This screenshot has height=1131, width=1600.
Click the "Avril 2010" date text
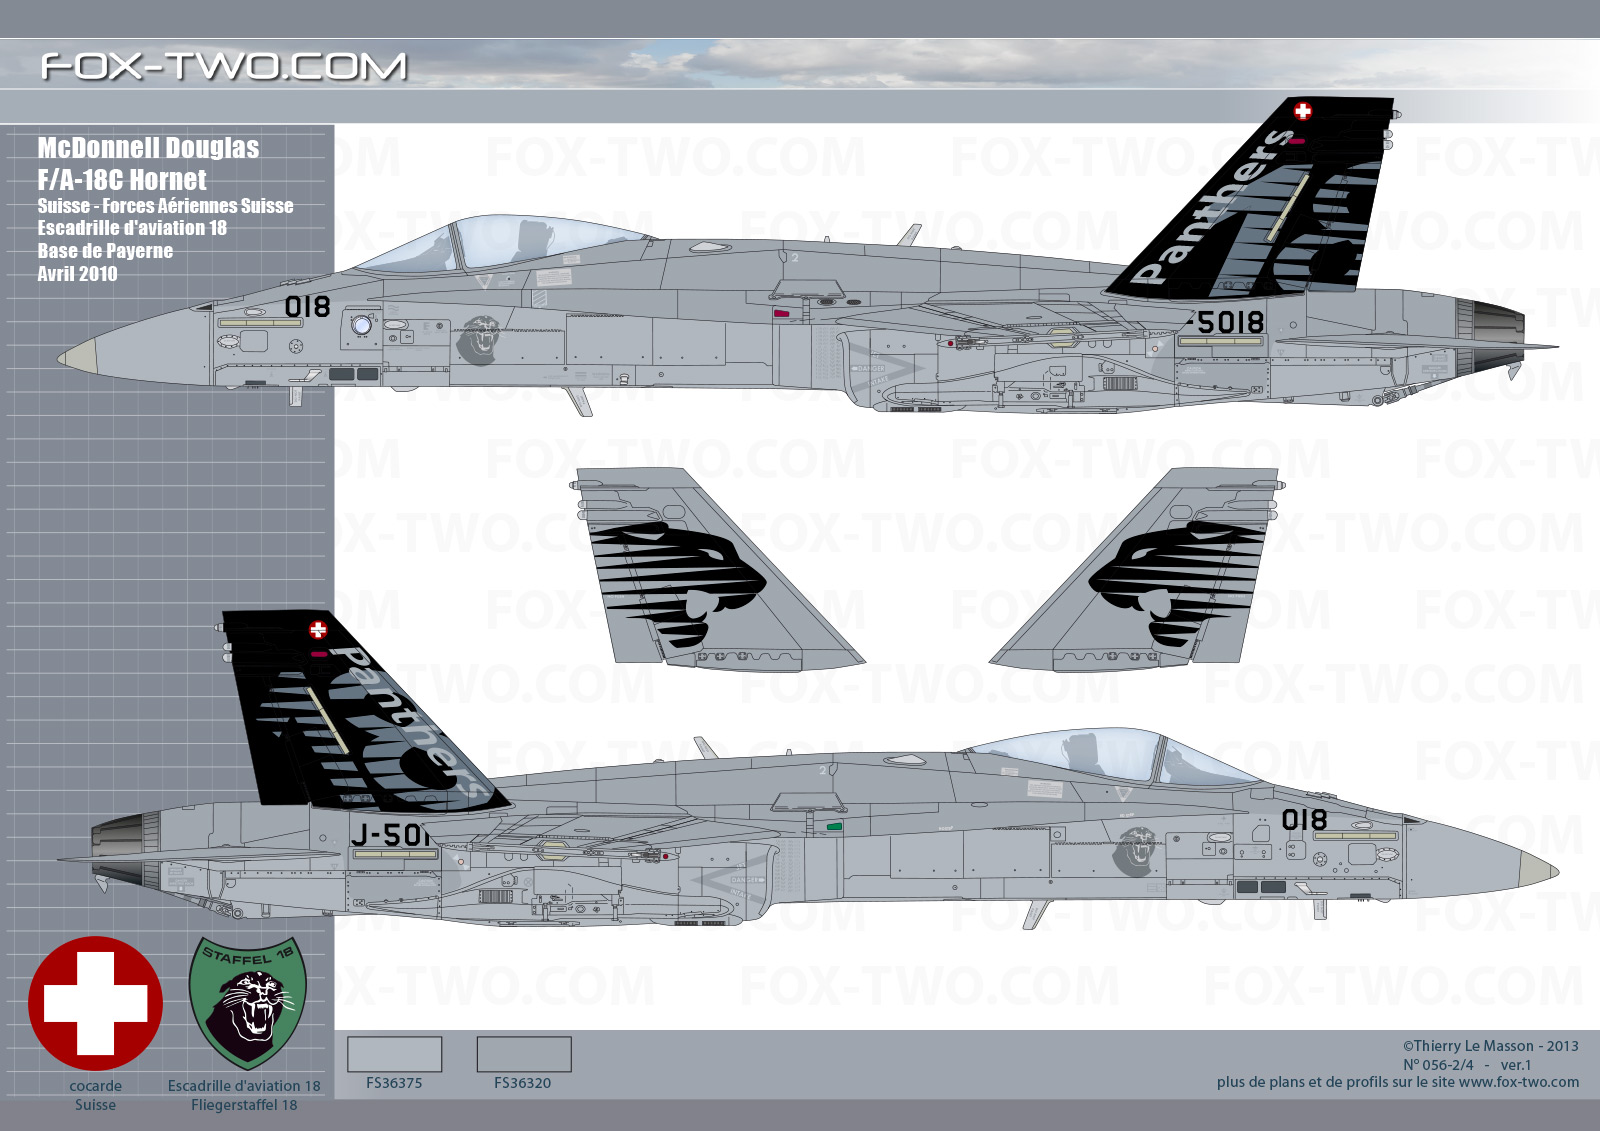point(77,274)
